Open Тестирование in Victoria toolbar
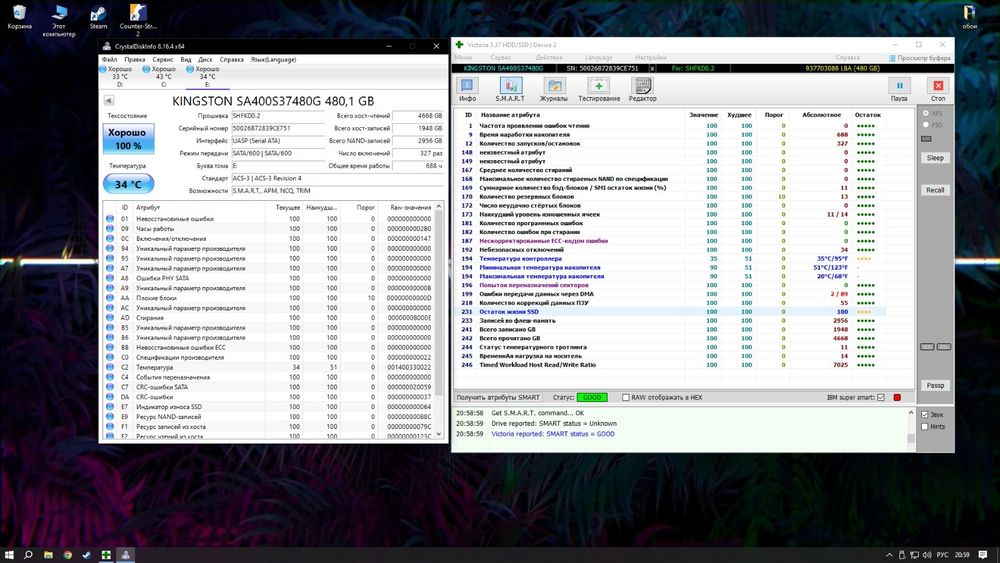The width and height of the screenshot is (1000, 563). click(x=599, y=89)
